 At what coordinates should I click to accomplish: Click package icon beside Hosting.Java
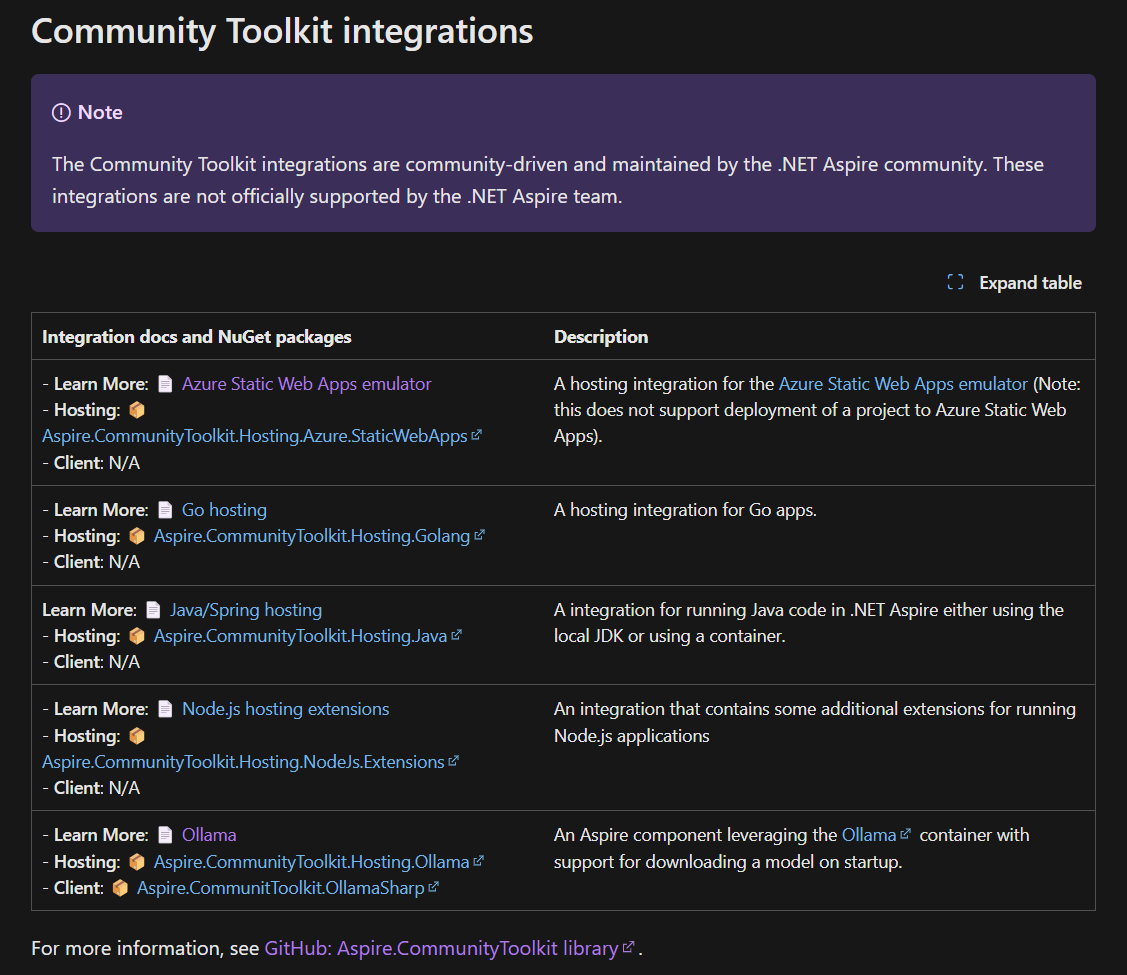click(137, 636)
